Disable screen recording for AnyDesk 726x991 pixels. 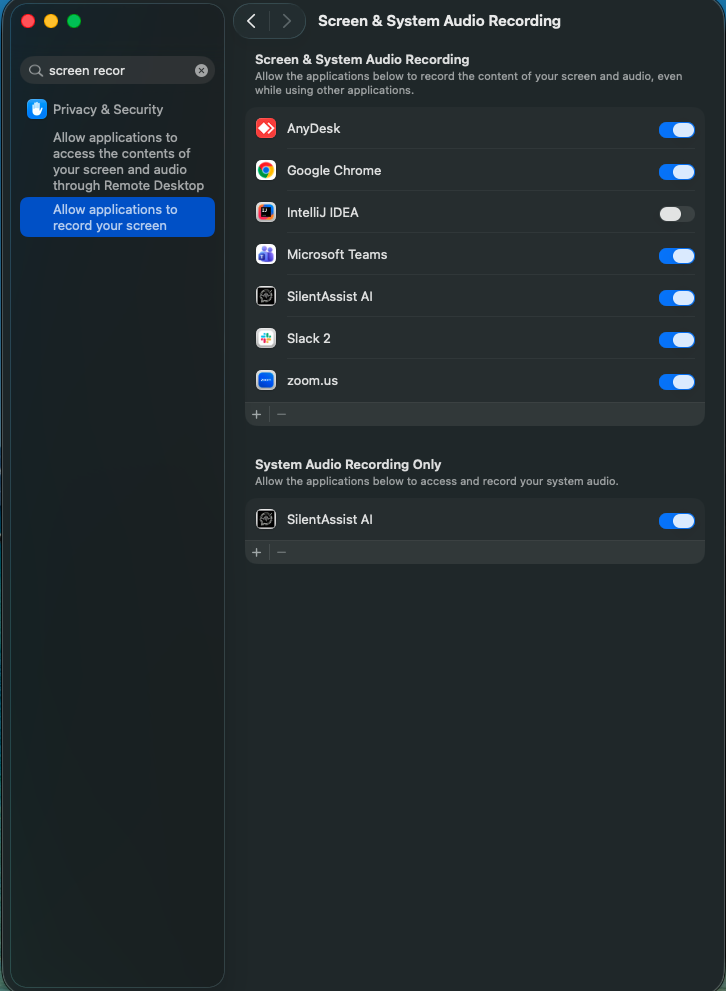(677, 130)
